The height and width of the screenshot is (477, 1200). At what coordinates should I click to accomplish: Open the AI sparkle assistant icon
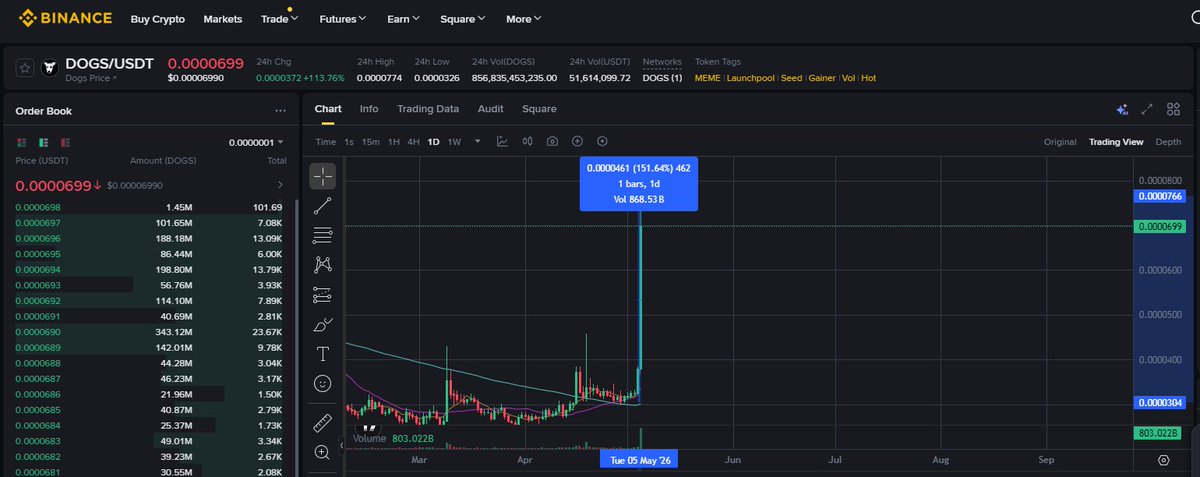tap(1122, 109)
